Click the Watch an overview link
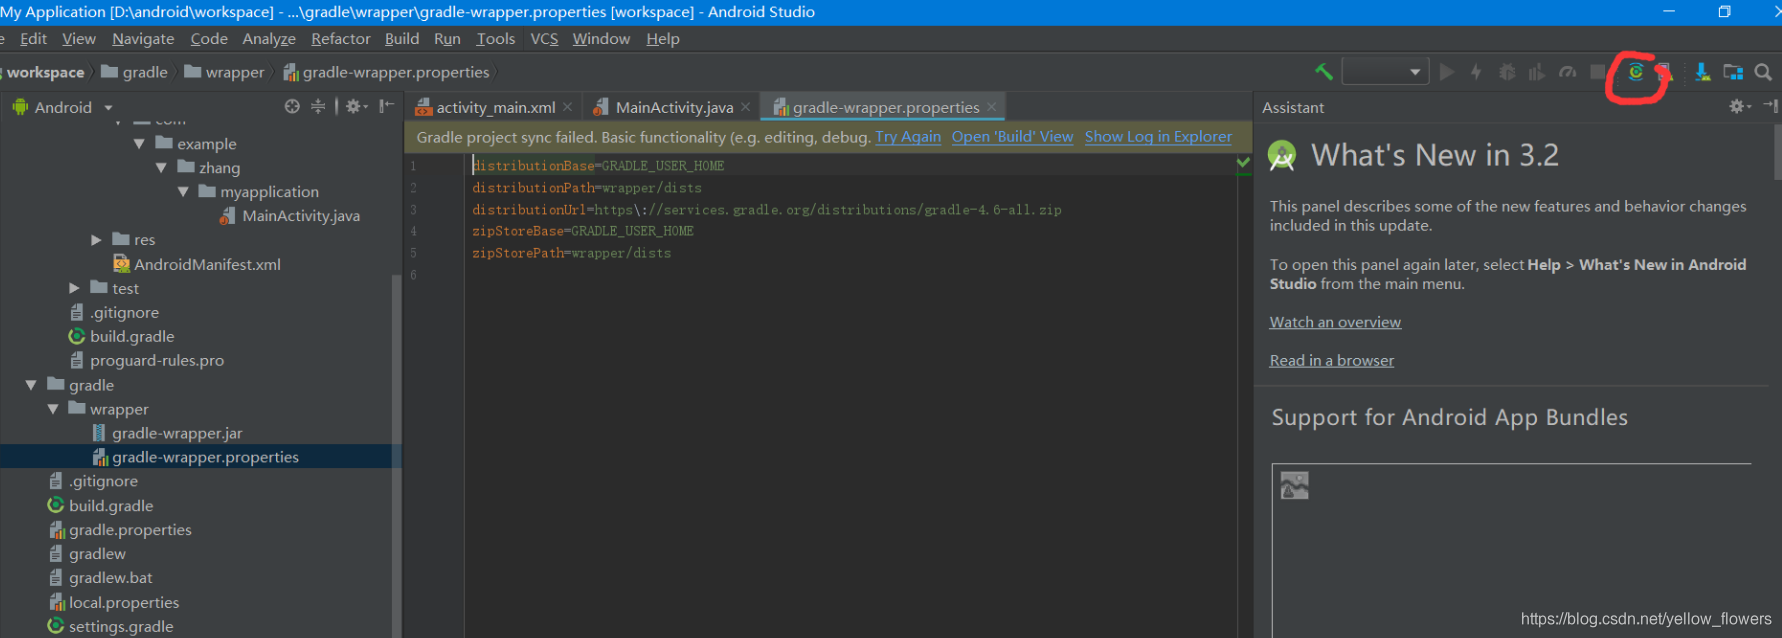This screenshot has width=1782, height=638. [x=1335, y=322]
